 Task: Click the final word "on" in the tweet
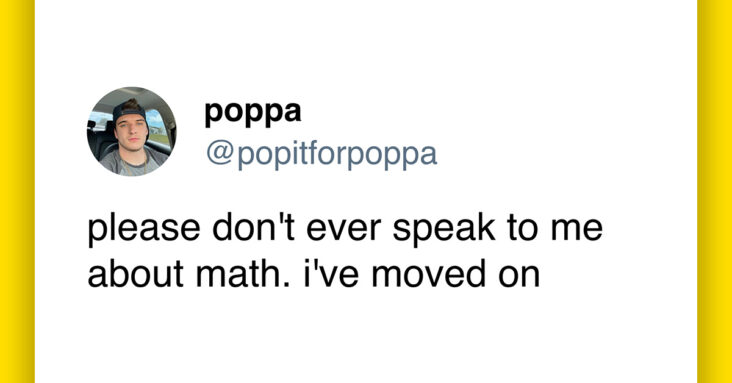(519, 277)
